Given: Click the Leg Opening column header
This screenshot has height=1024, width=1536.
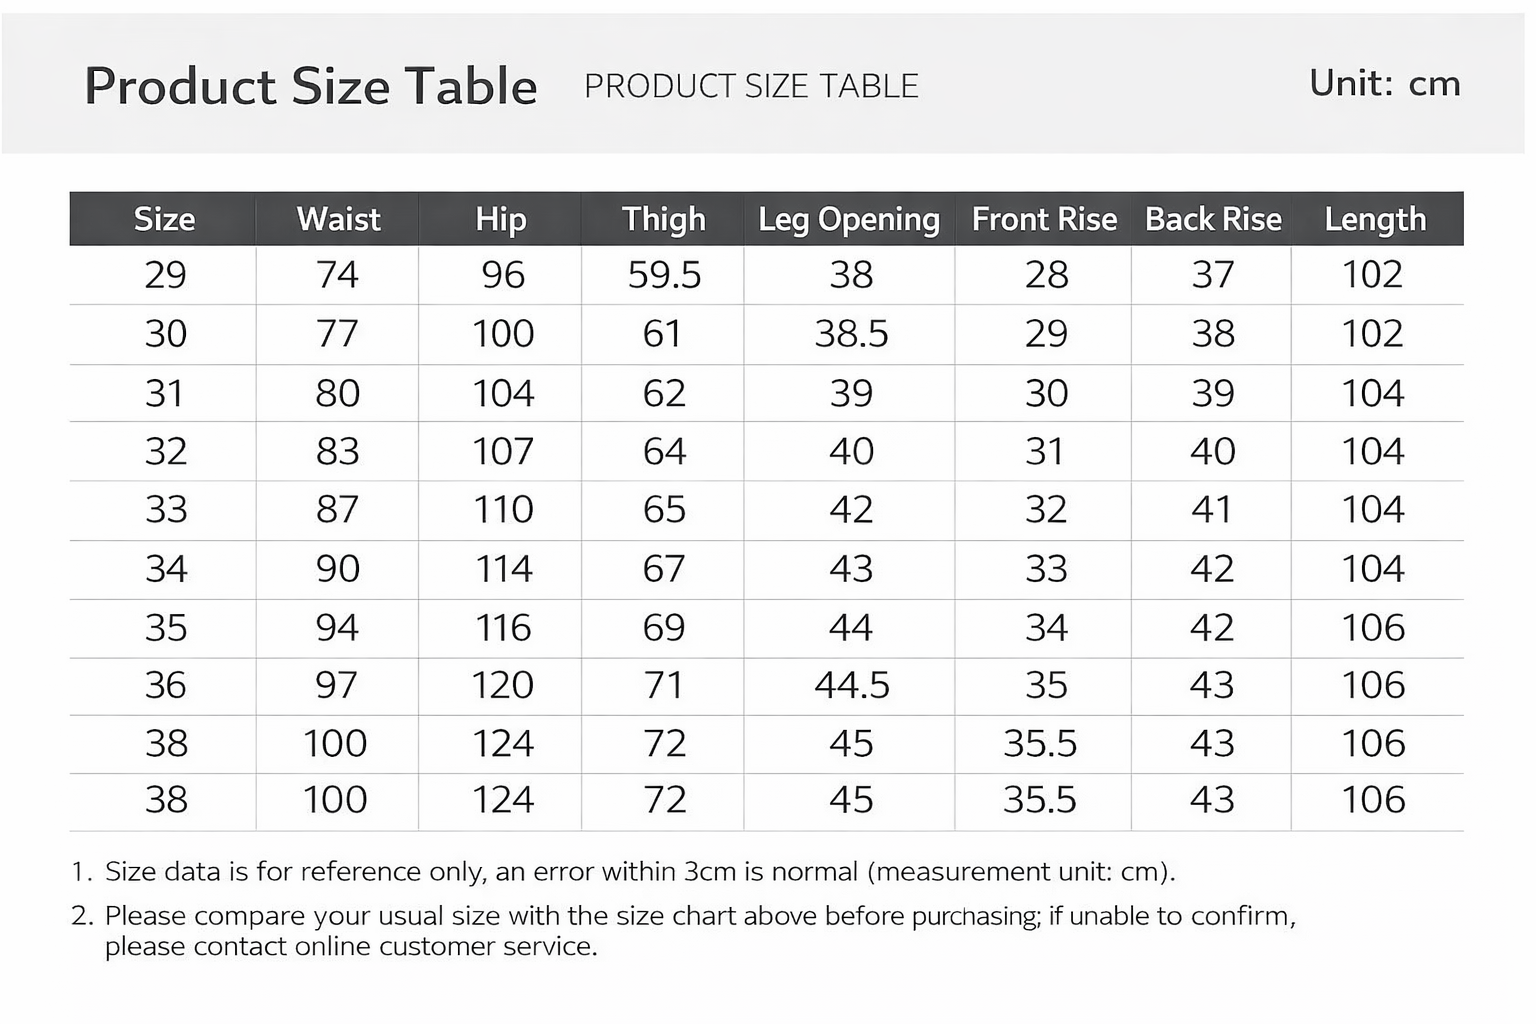Looking at the screenshot, I should [849, 219].
